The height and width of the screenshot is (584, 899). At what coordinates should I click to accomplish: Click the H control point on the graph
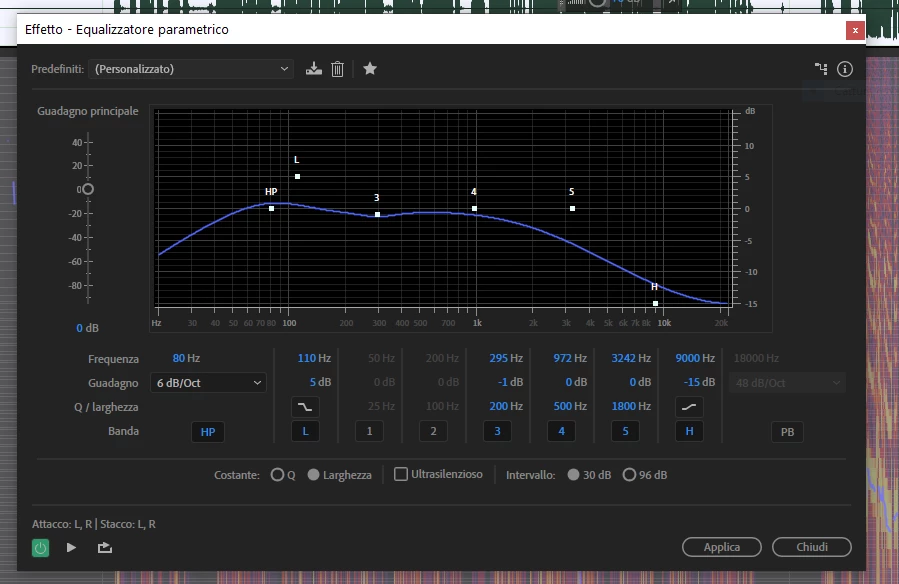pos(655,303)
